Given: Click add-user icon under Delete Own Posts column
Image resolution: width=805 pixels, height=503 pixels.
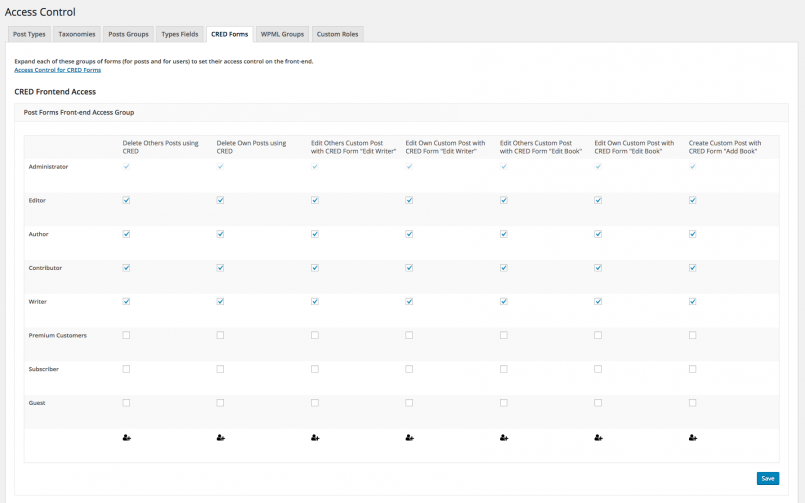Looking at the screenshot, I should (221, 438).
